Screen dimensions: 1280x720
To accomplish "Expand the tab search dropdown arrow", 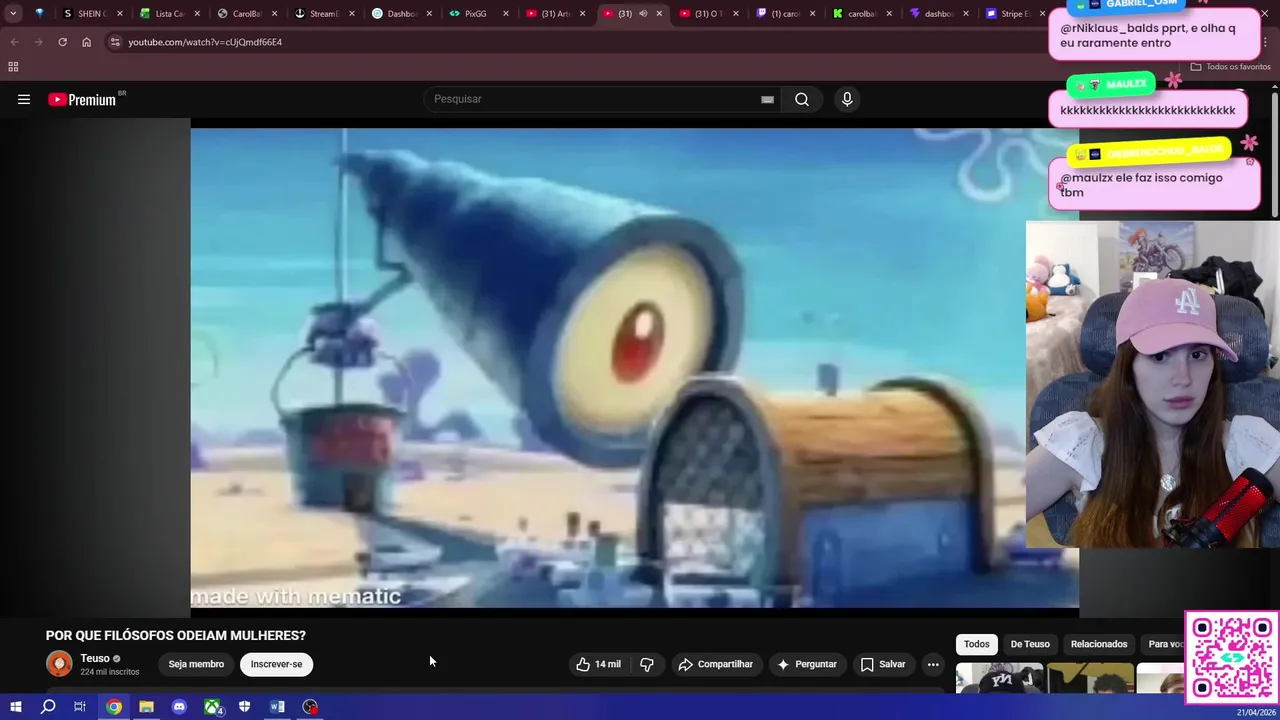I will coord(13,14).
